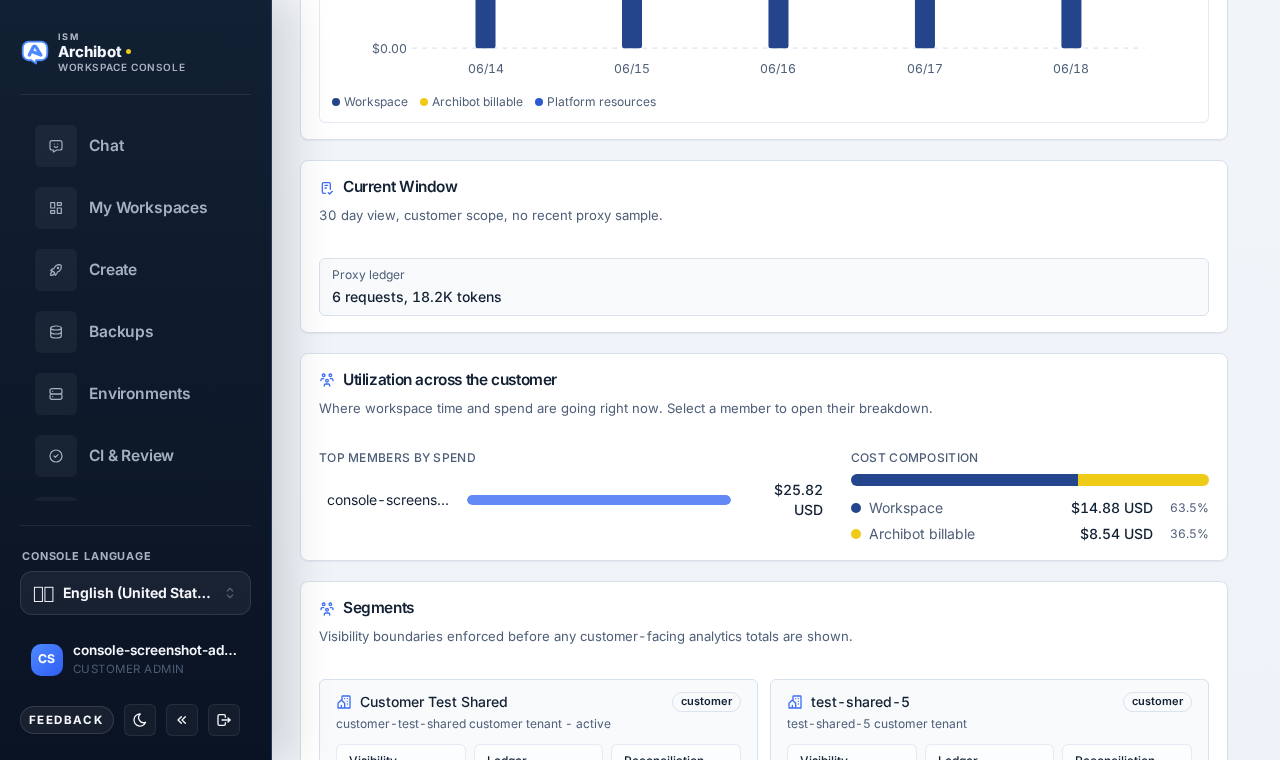Viewport: 1280px width, 760px height.
Task: Click the FEEDBACK button
Action: tap(66, 720)
